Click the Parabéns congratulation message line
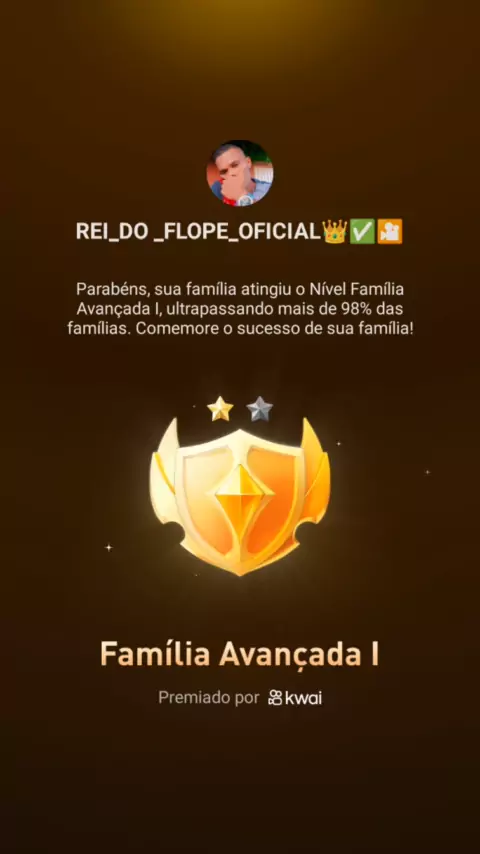This screenshot has width=480, height=854. [240, 289]
